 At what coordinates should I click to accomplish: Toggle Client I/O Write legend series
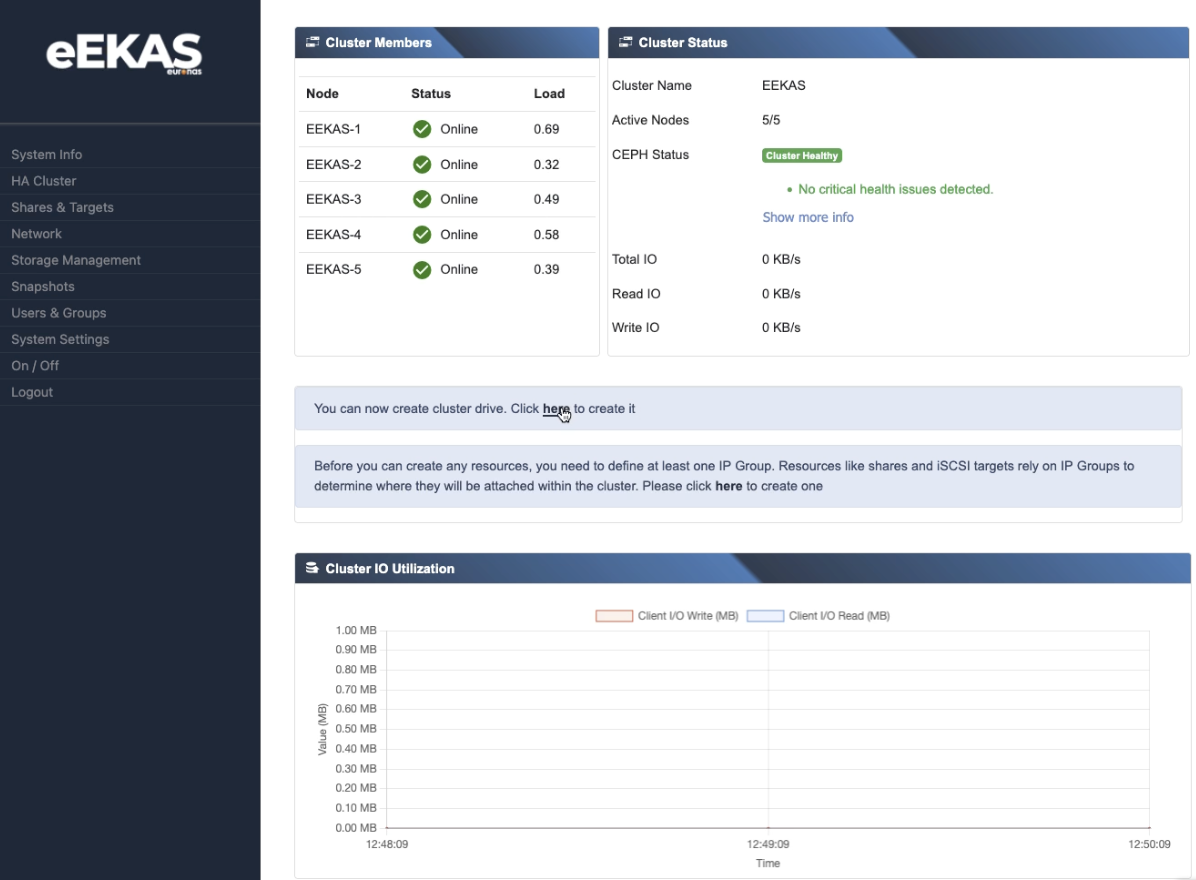667,616
